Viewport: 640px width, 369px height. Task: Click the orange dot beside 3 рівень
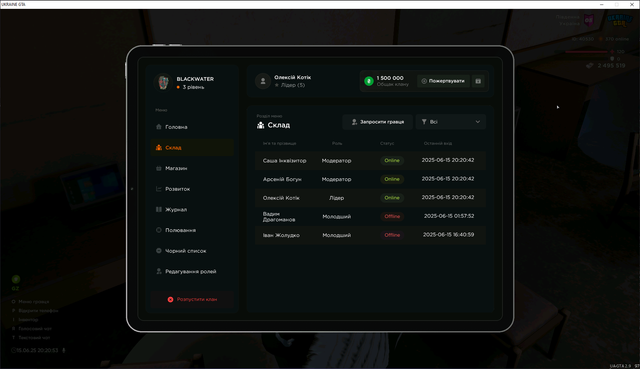[178, 87]
